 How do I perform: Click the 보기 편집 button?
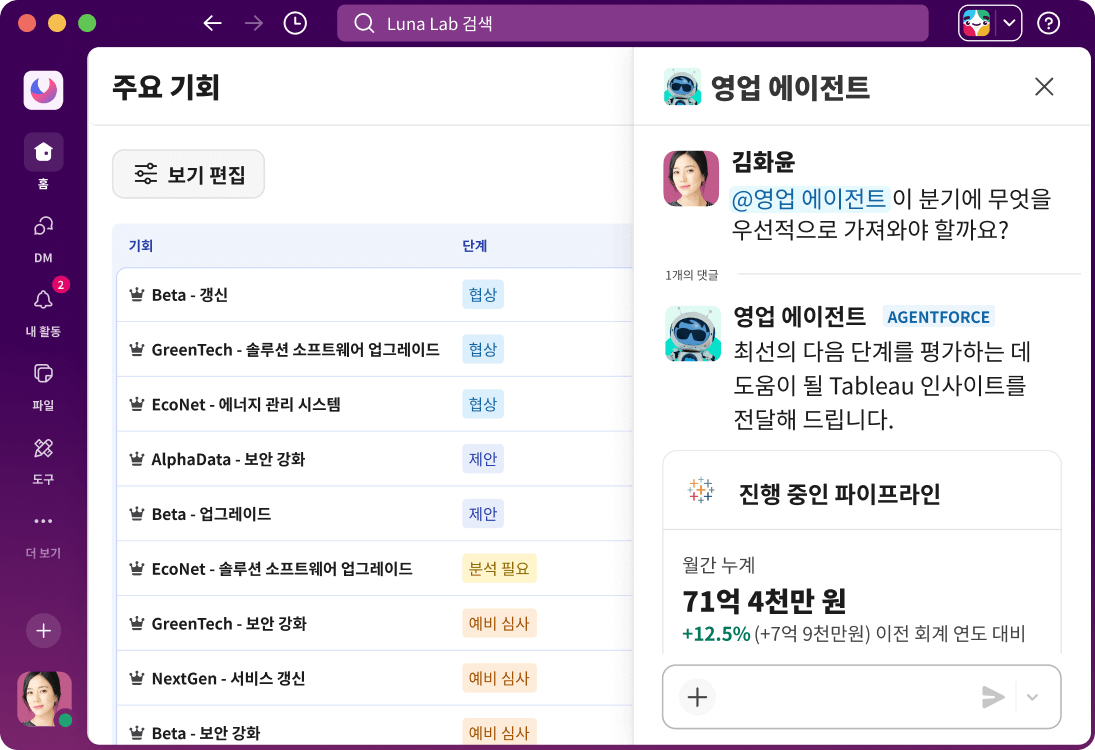(x=188, y=174)
